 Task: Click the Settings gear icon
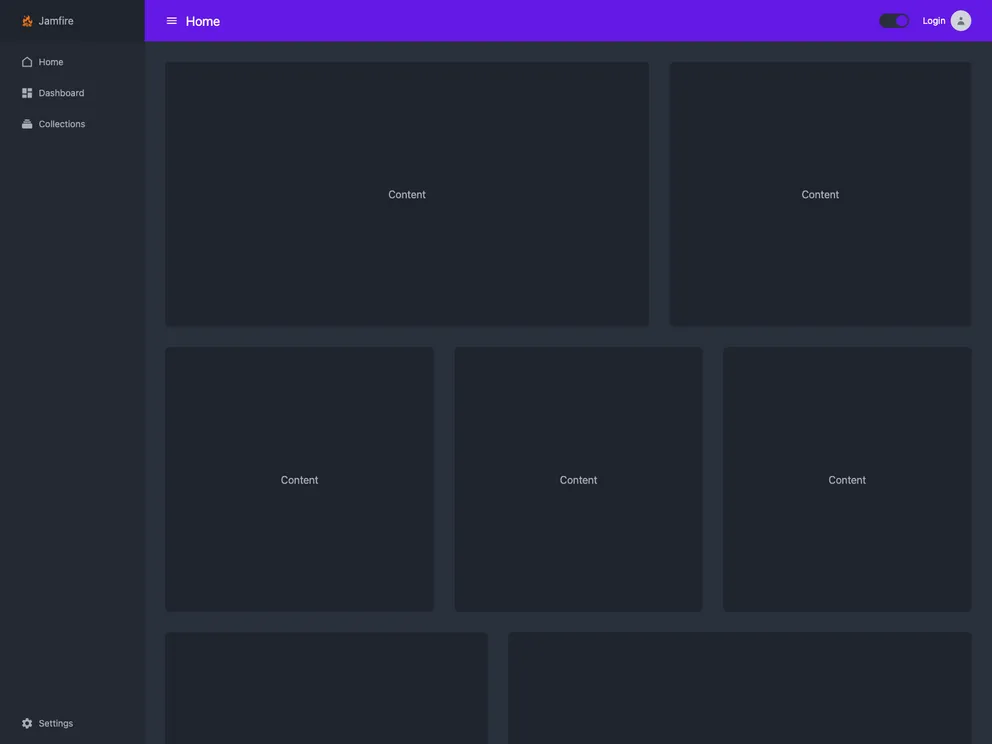pyautogui.click(x=27, y=723)
